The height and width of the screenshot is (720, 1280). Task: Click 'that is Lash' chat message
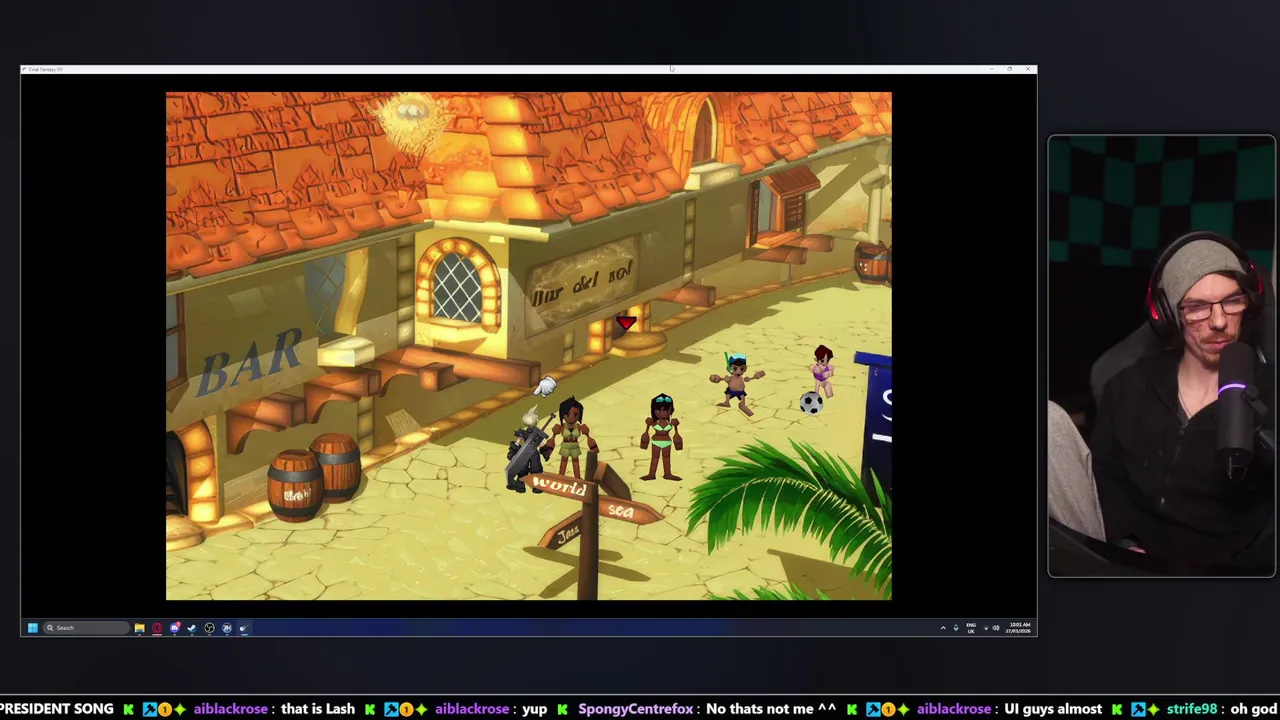tap(318, 709)
